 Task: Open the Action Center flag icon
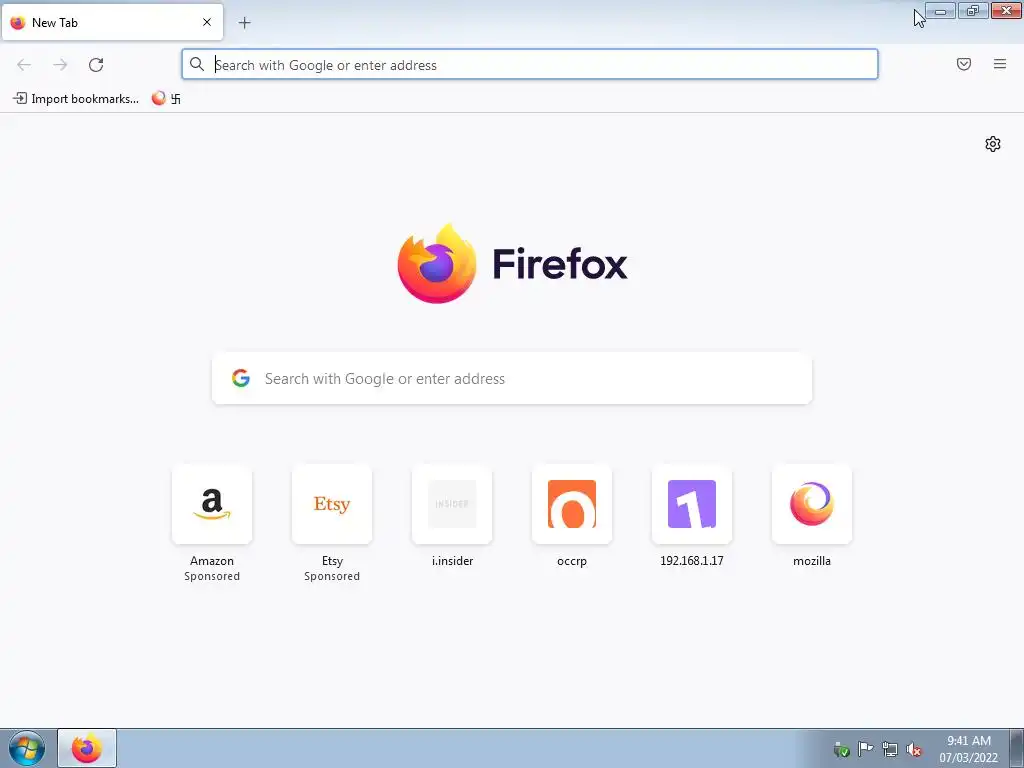tap(865, 749)
